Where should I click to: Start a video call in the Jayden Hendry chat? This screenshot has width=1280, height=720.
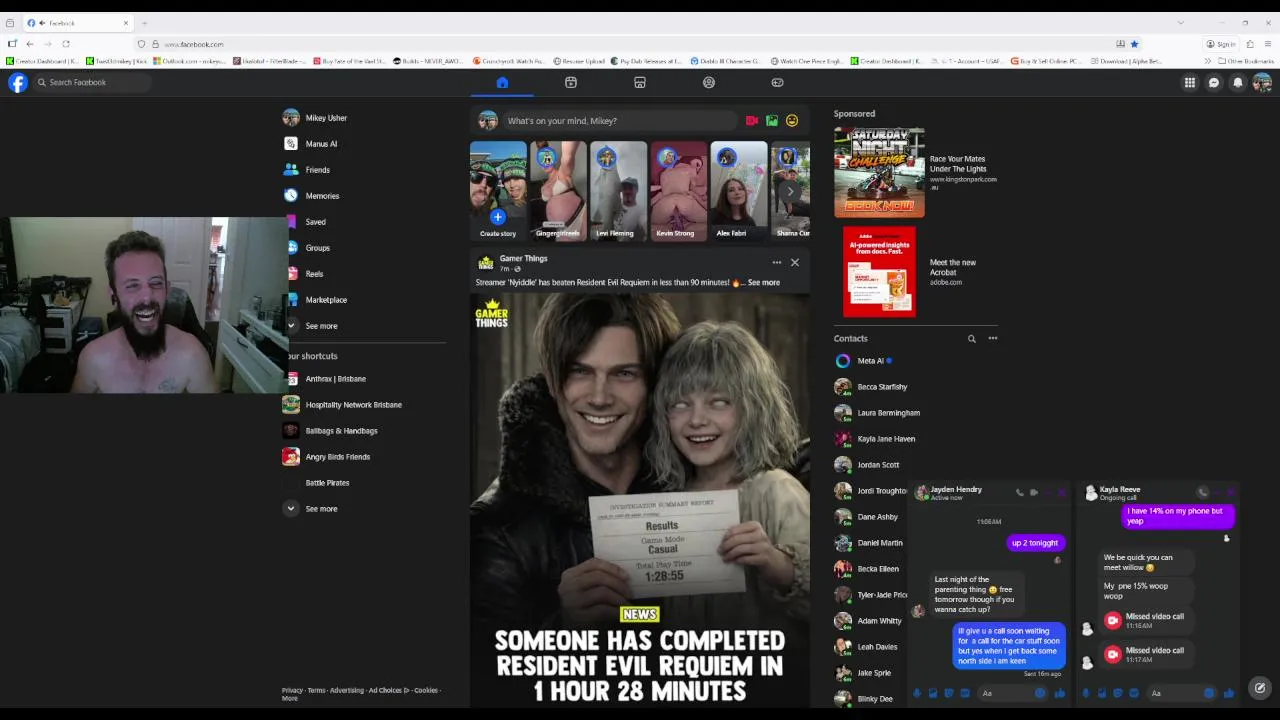click(1034, 492)
